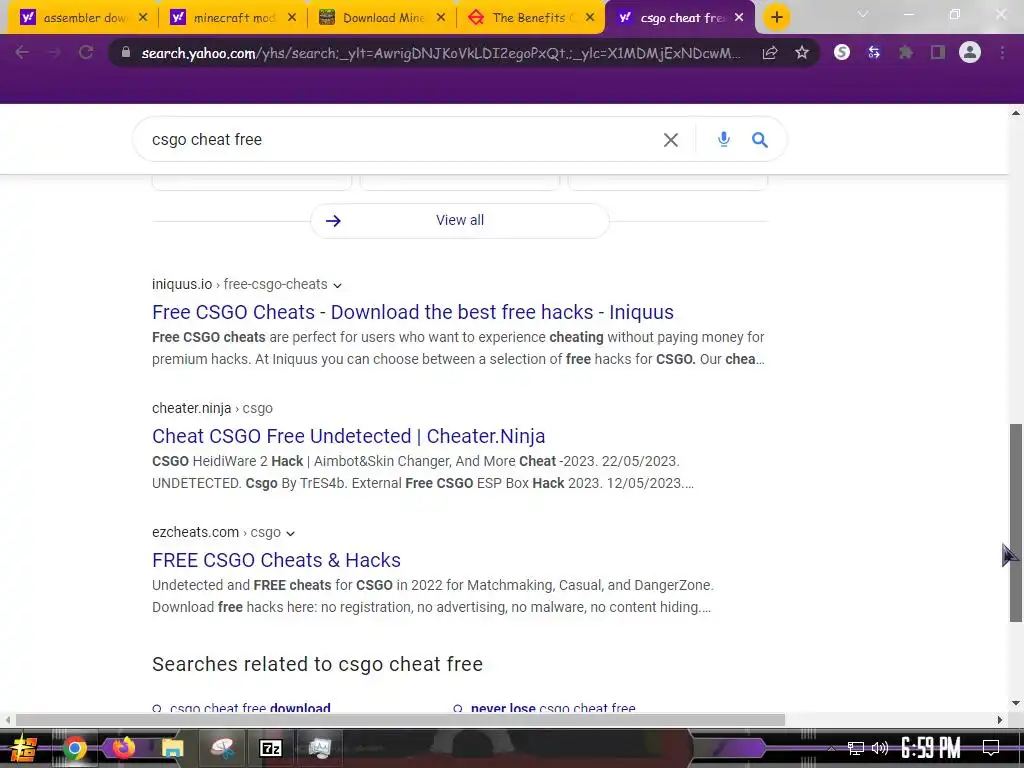Open 'Free CSGO Cheats - Download the best free hacks' link
The height and width of the screenshot is (768, 1024).
[x=413, y=312]
